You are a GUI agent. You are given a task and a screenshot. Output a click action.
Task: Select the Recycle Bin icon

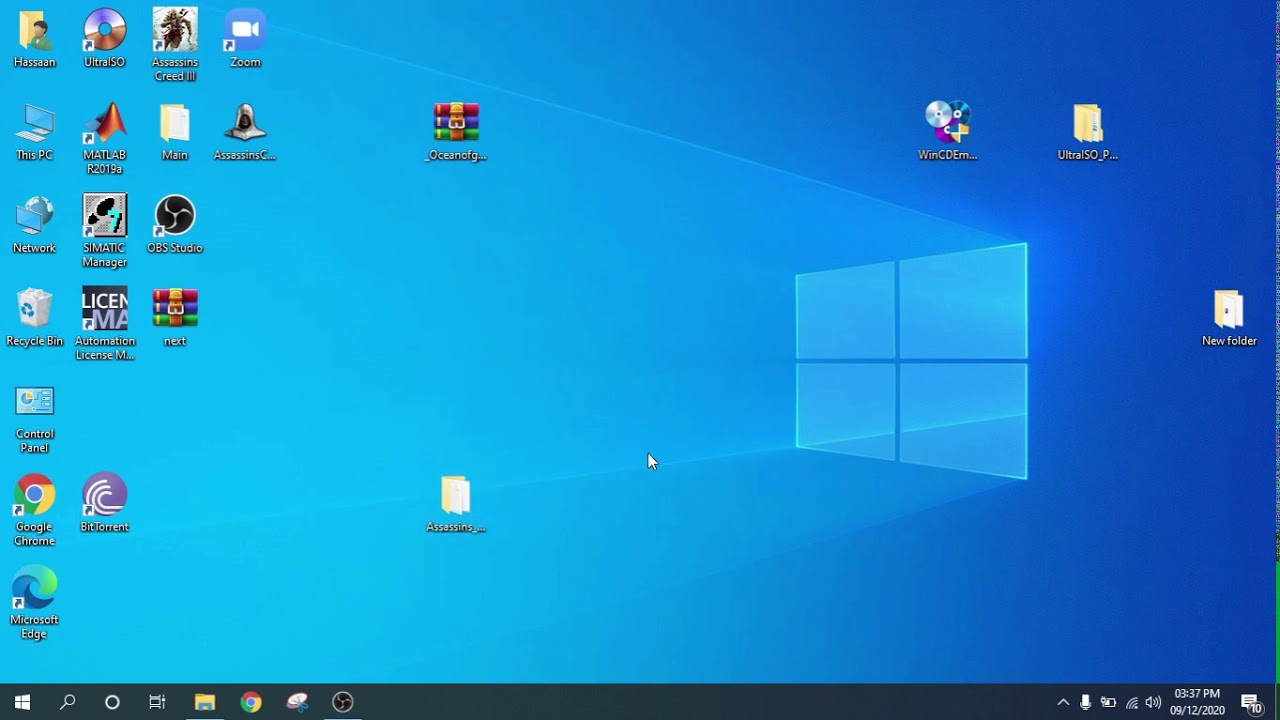tap(35, 318)
